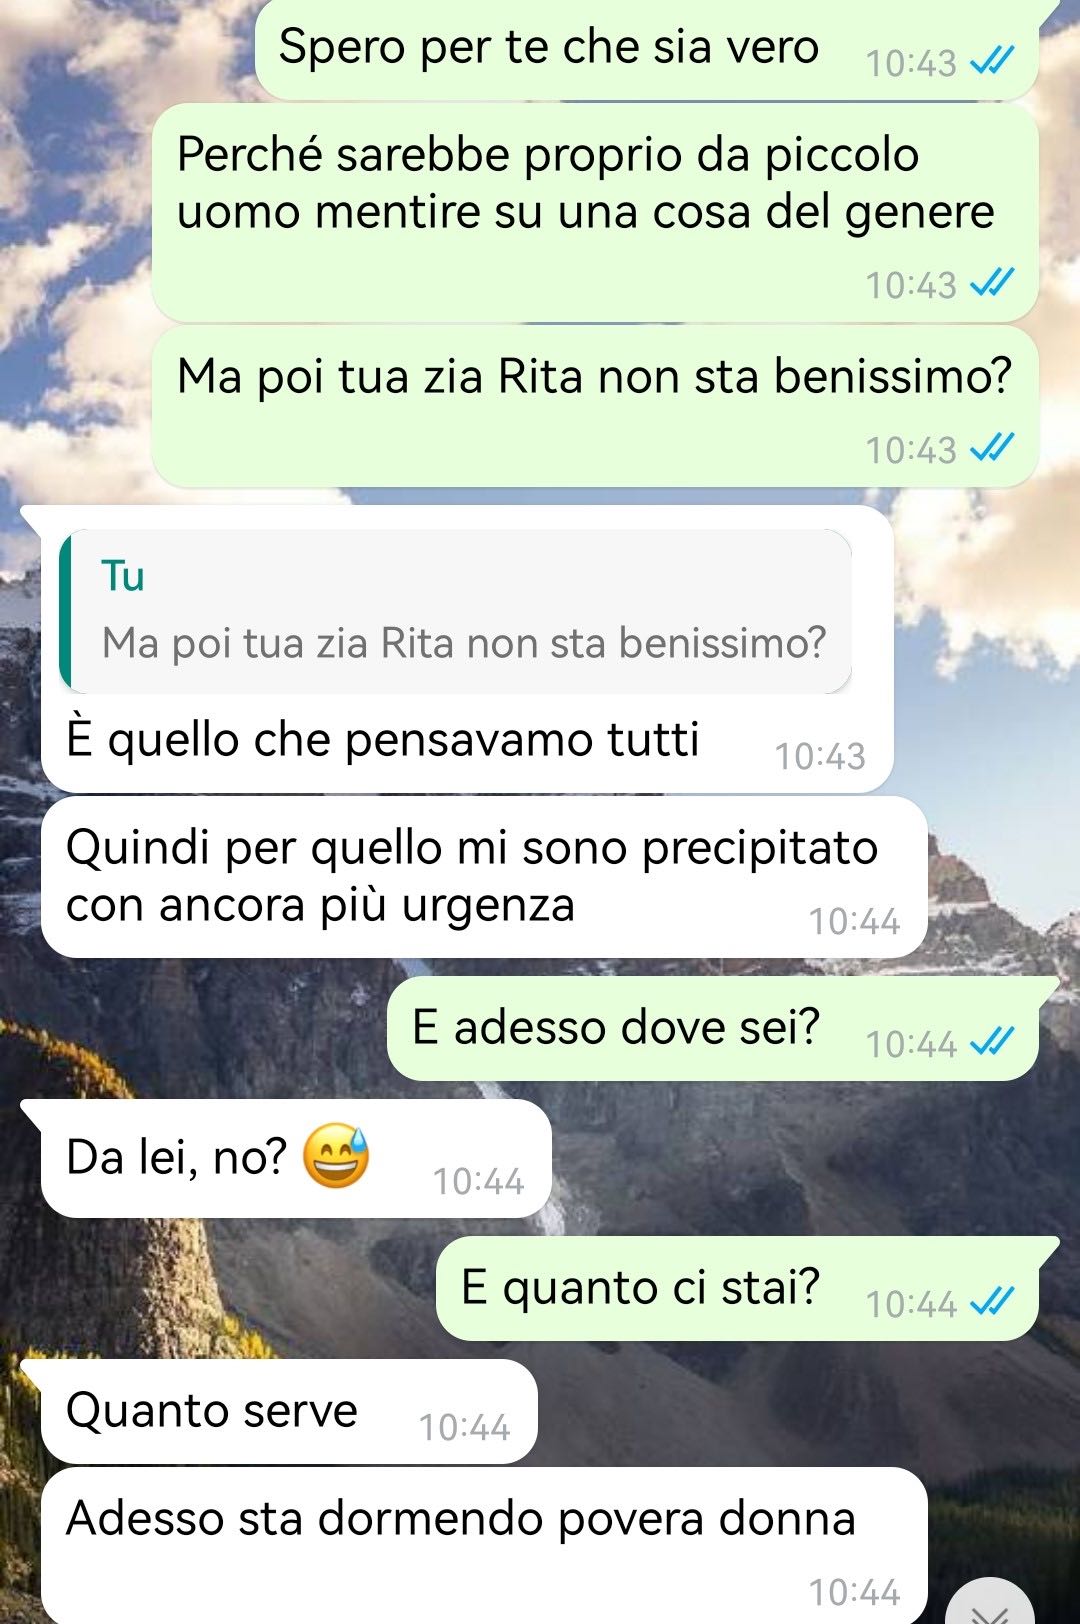Viewport: 1080px width, 1624px height.
Task: Tap the double check on 'Perché sarebbe proprio' message
Action: point(992,283)
